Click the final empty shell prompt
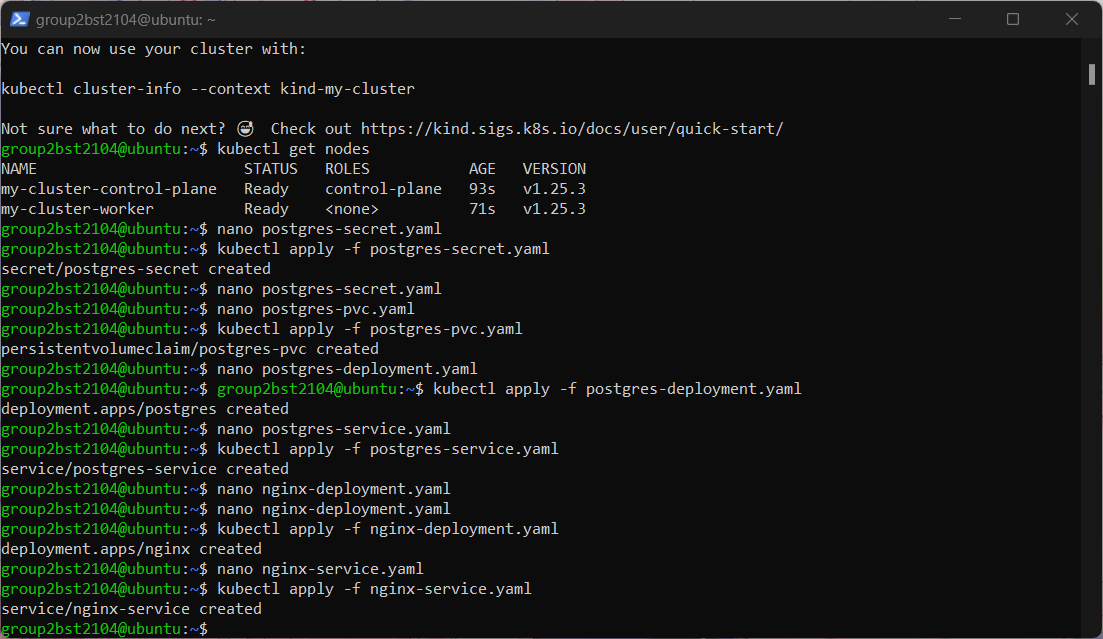Image resolution: width=1103 pixels, height=639 pixels. pyautogui.click(x=105, y=629)
